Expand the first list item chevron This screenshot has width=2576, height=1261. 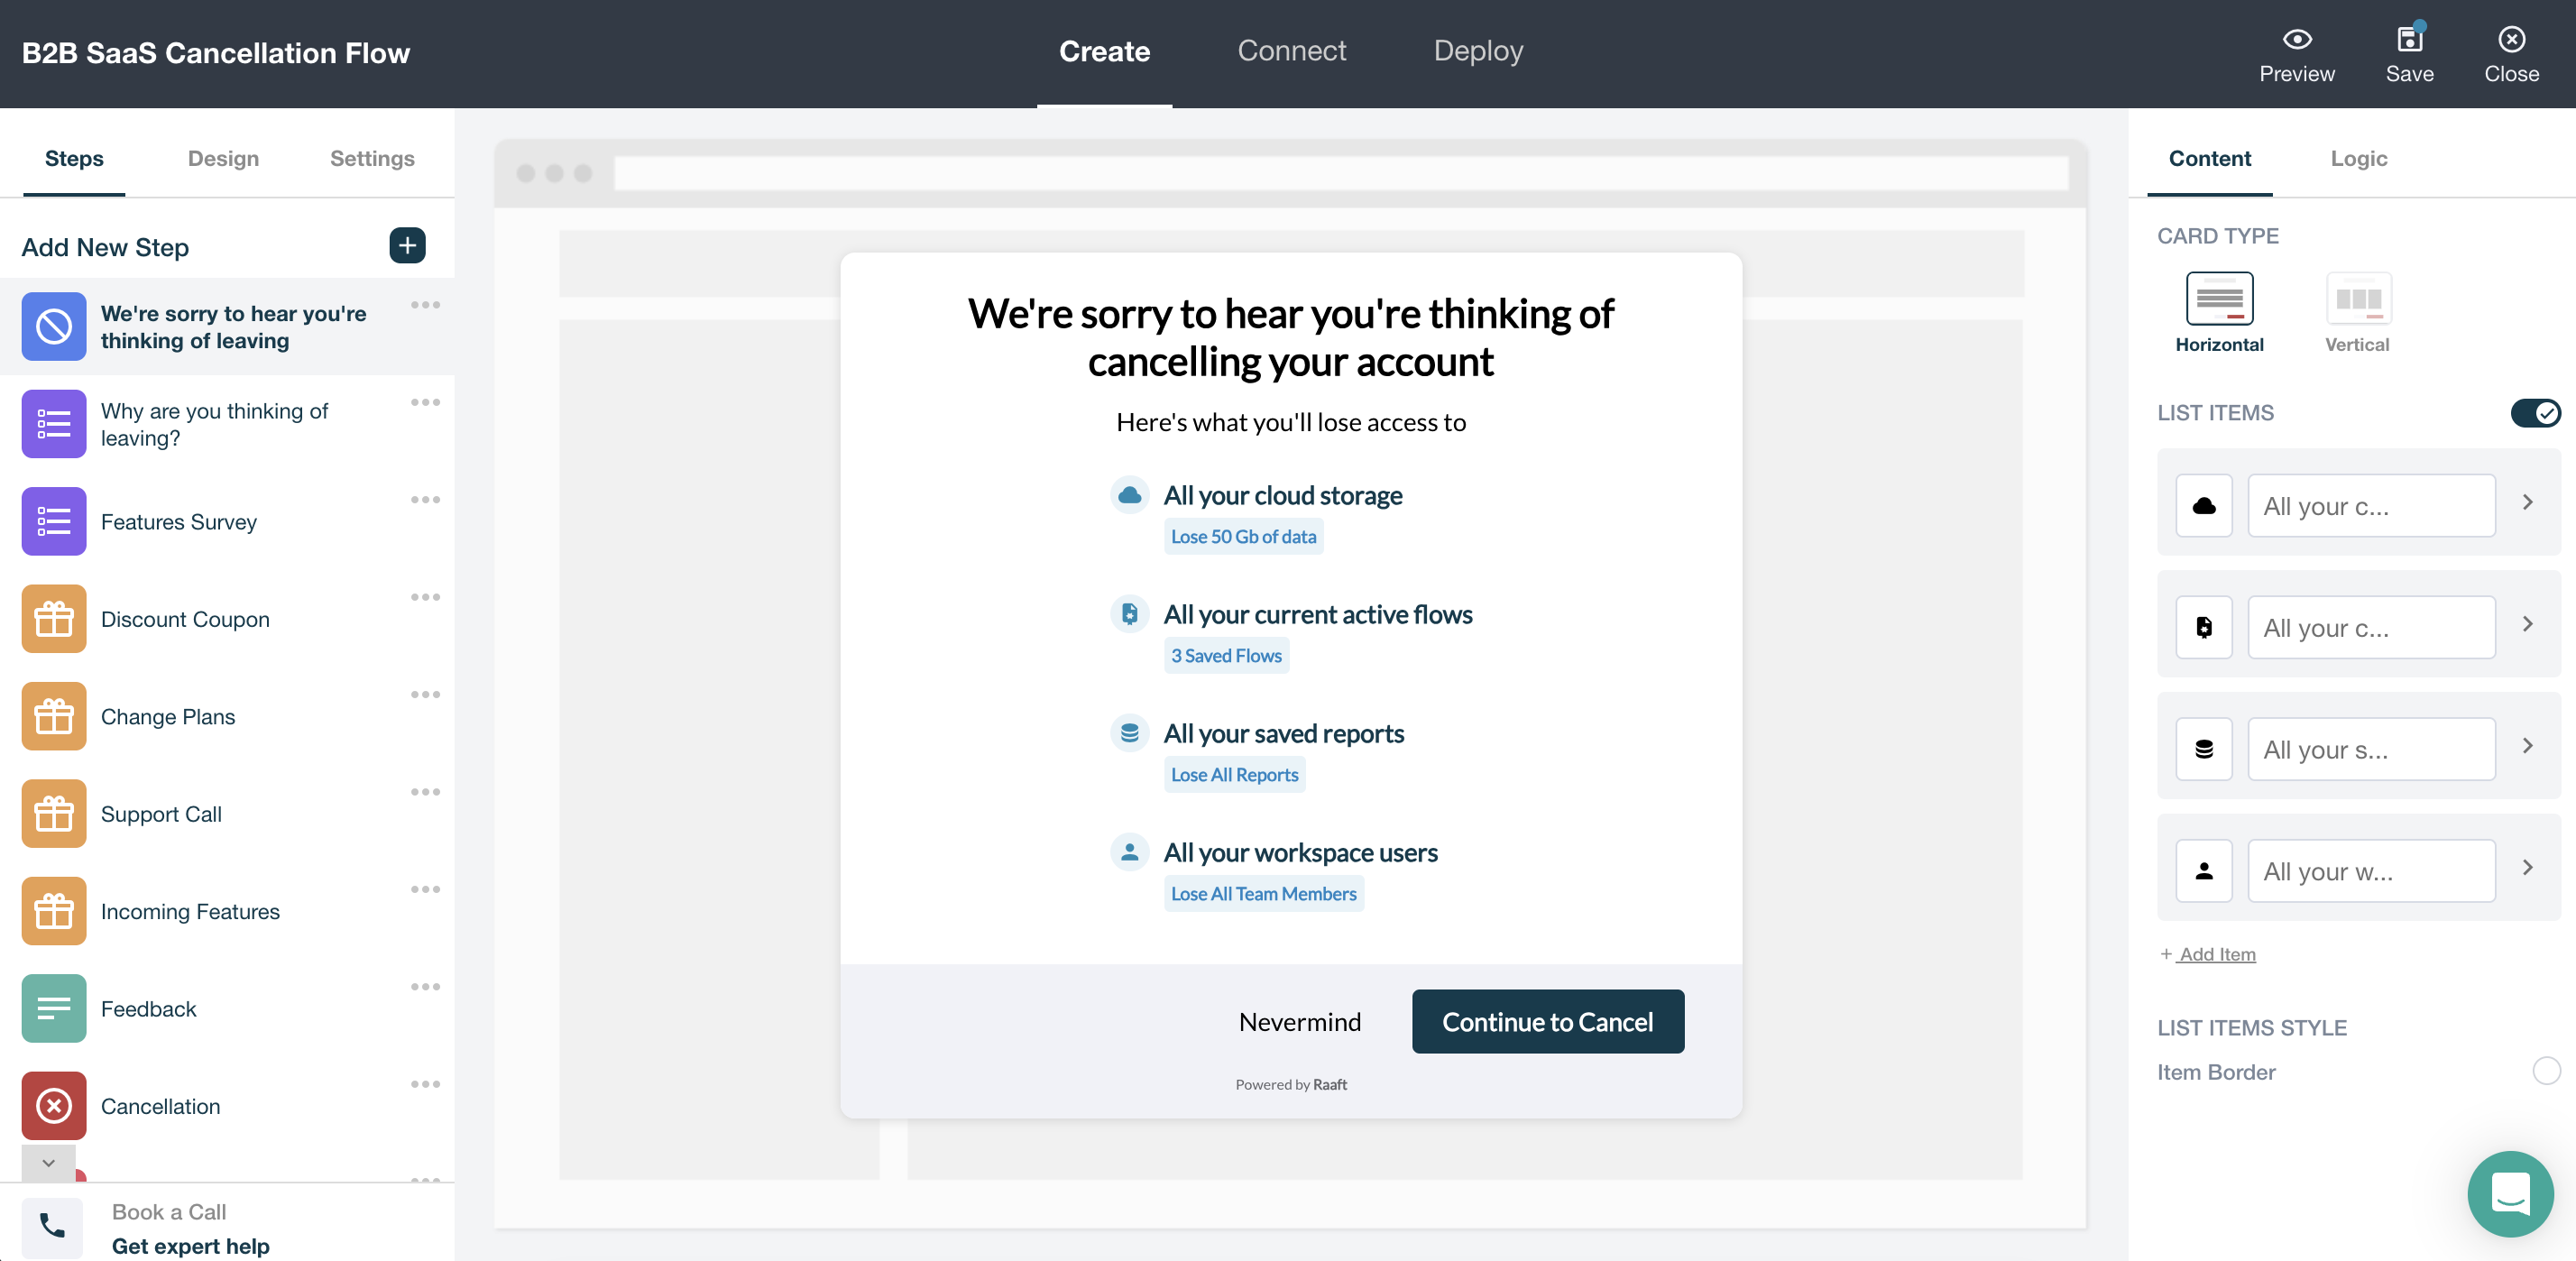(2527, 503)
